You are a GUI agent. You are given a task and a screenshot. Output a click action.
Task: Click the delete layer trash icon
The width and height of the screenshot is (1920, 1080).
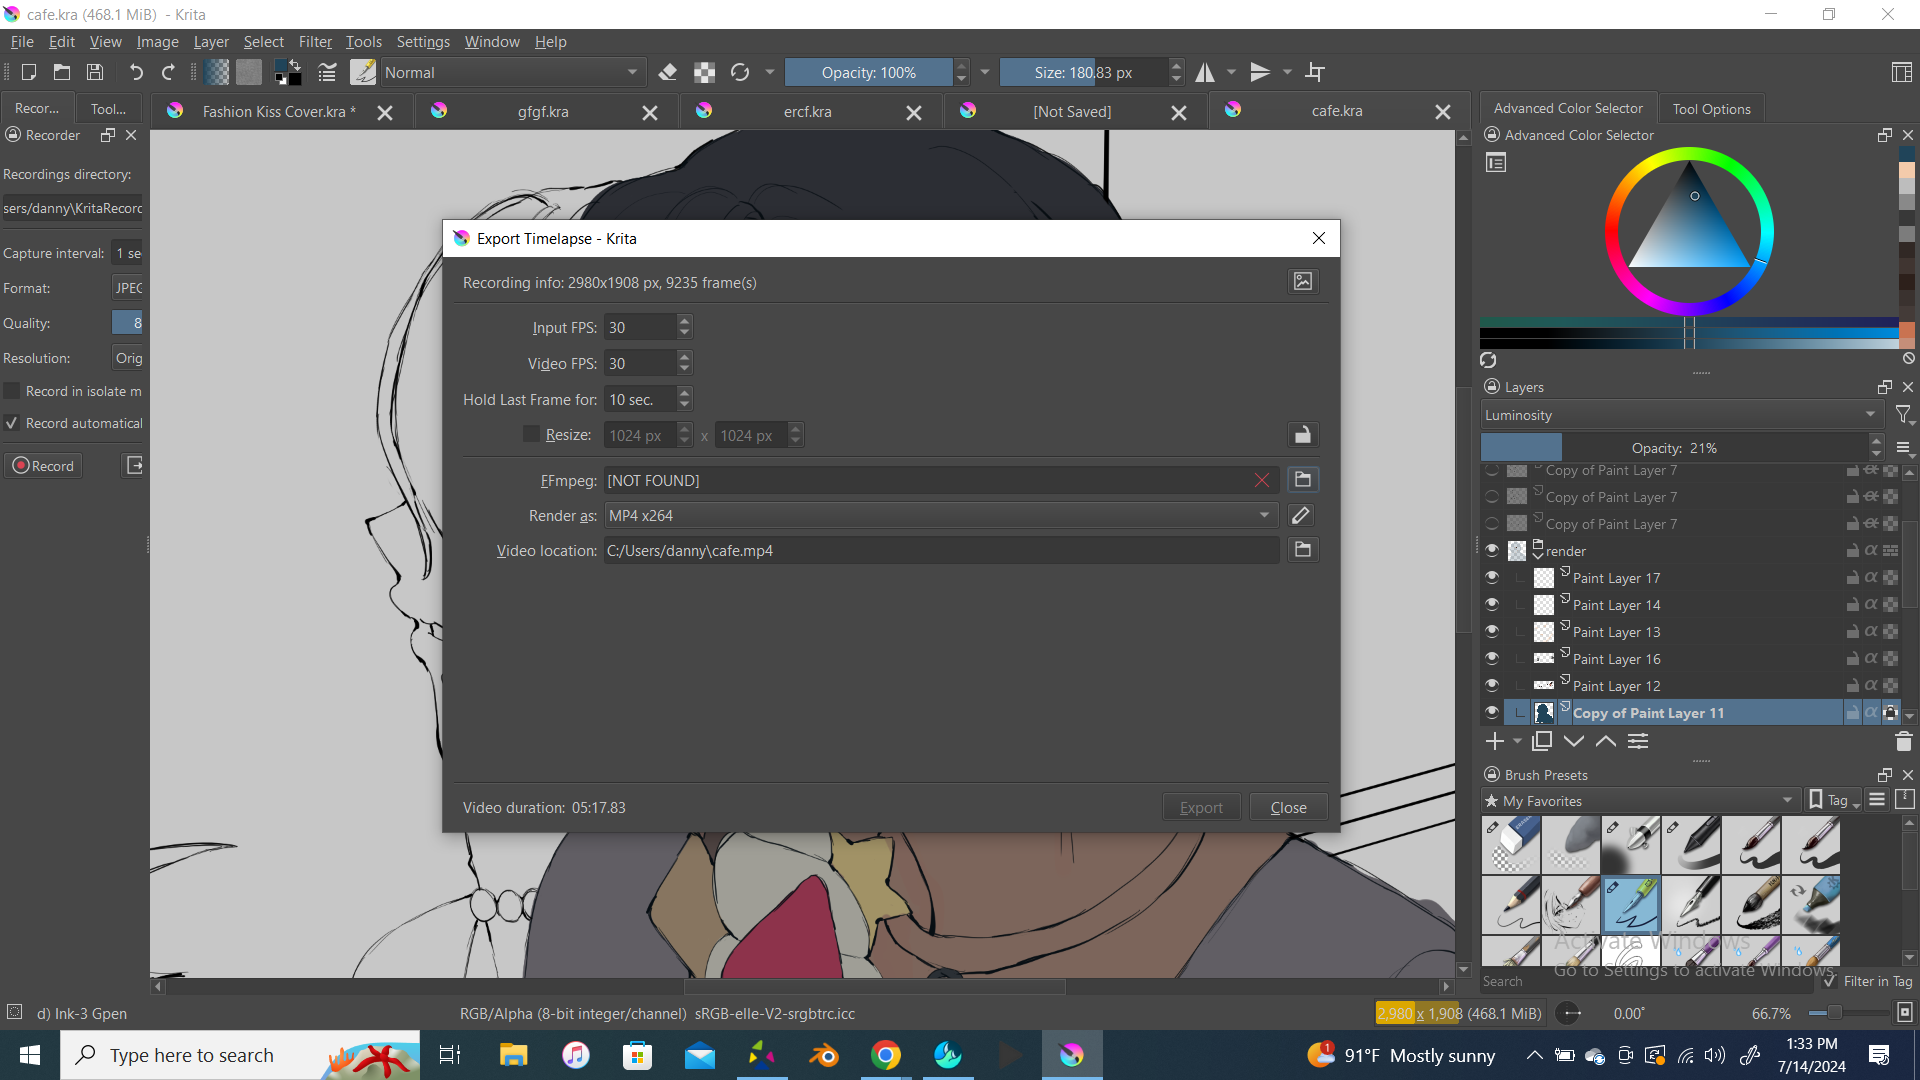tap(1903, 741)
